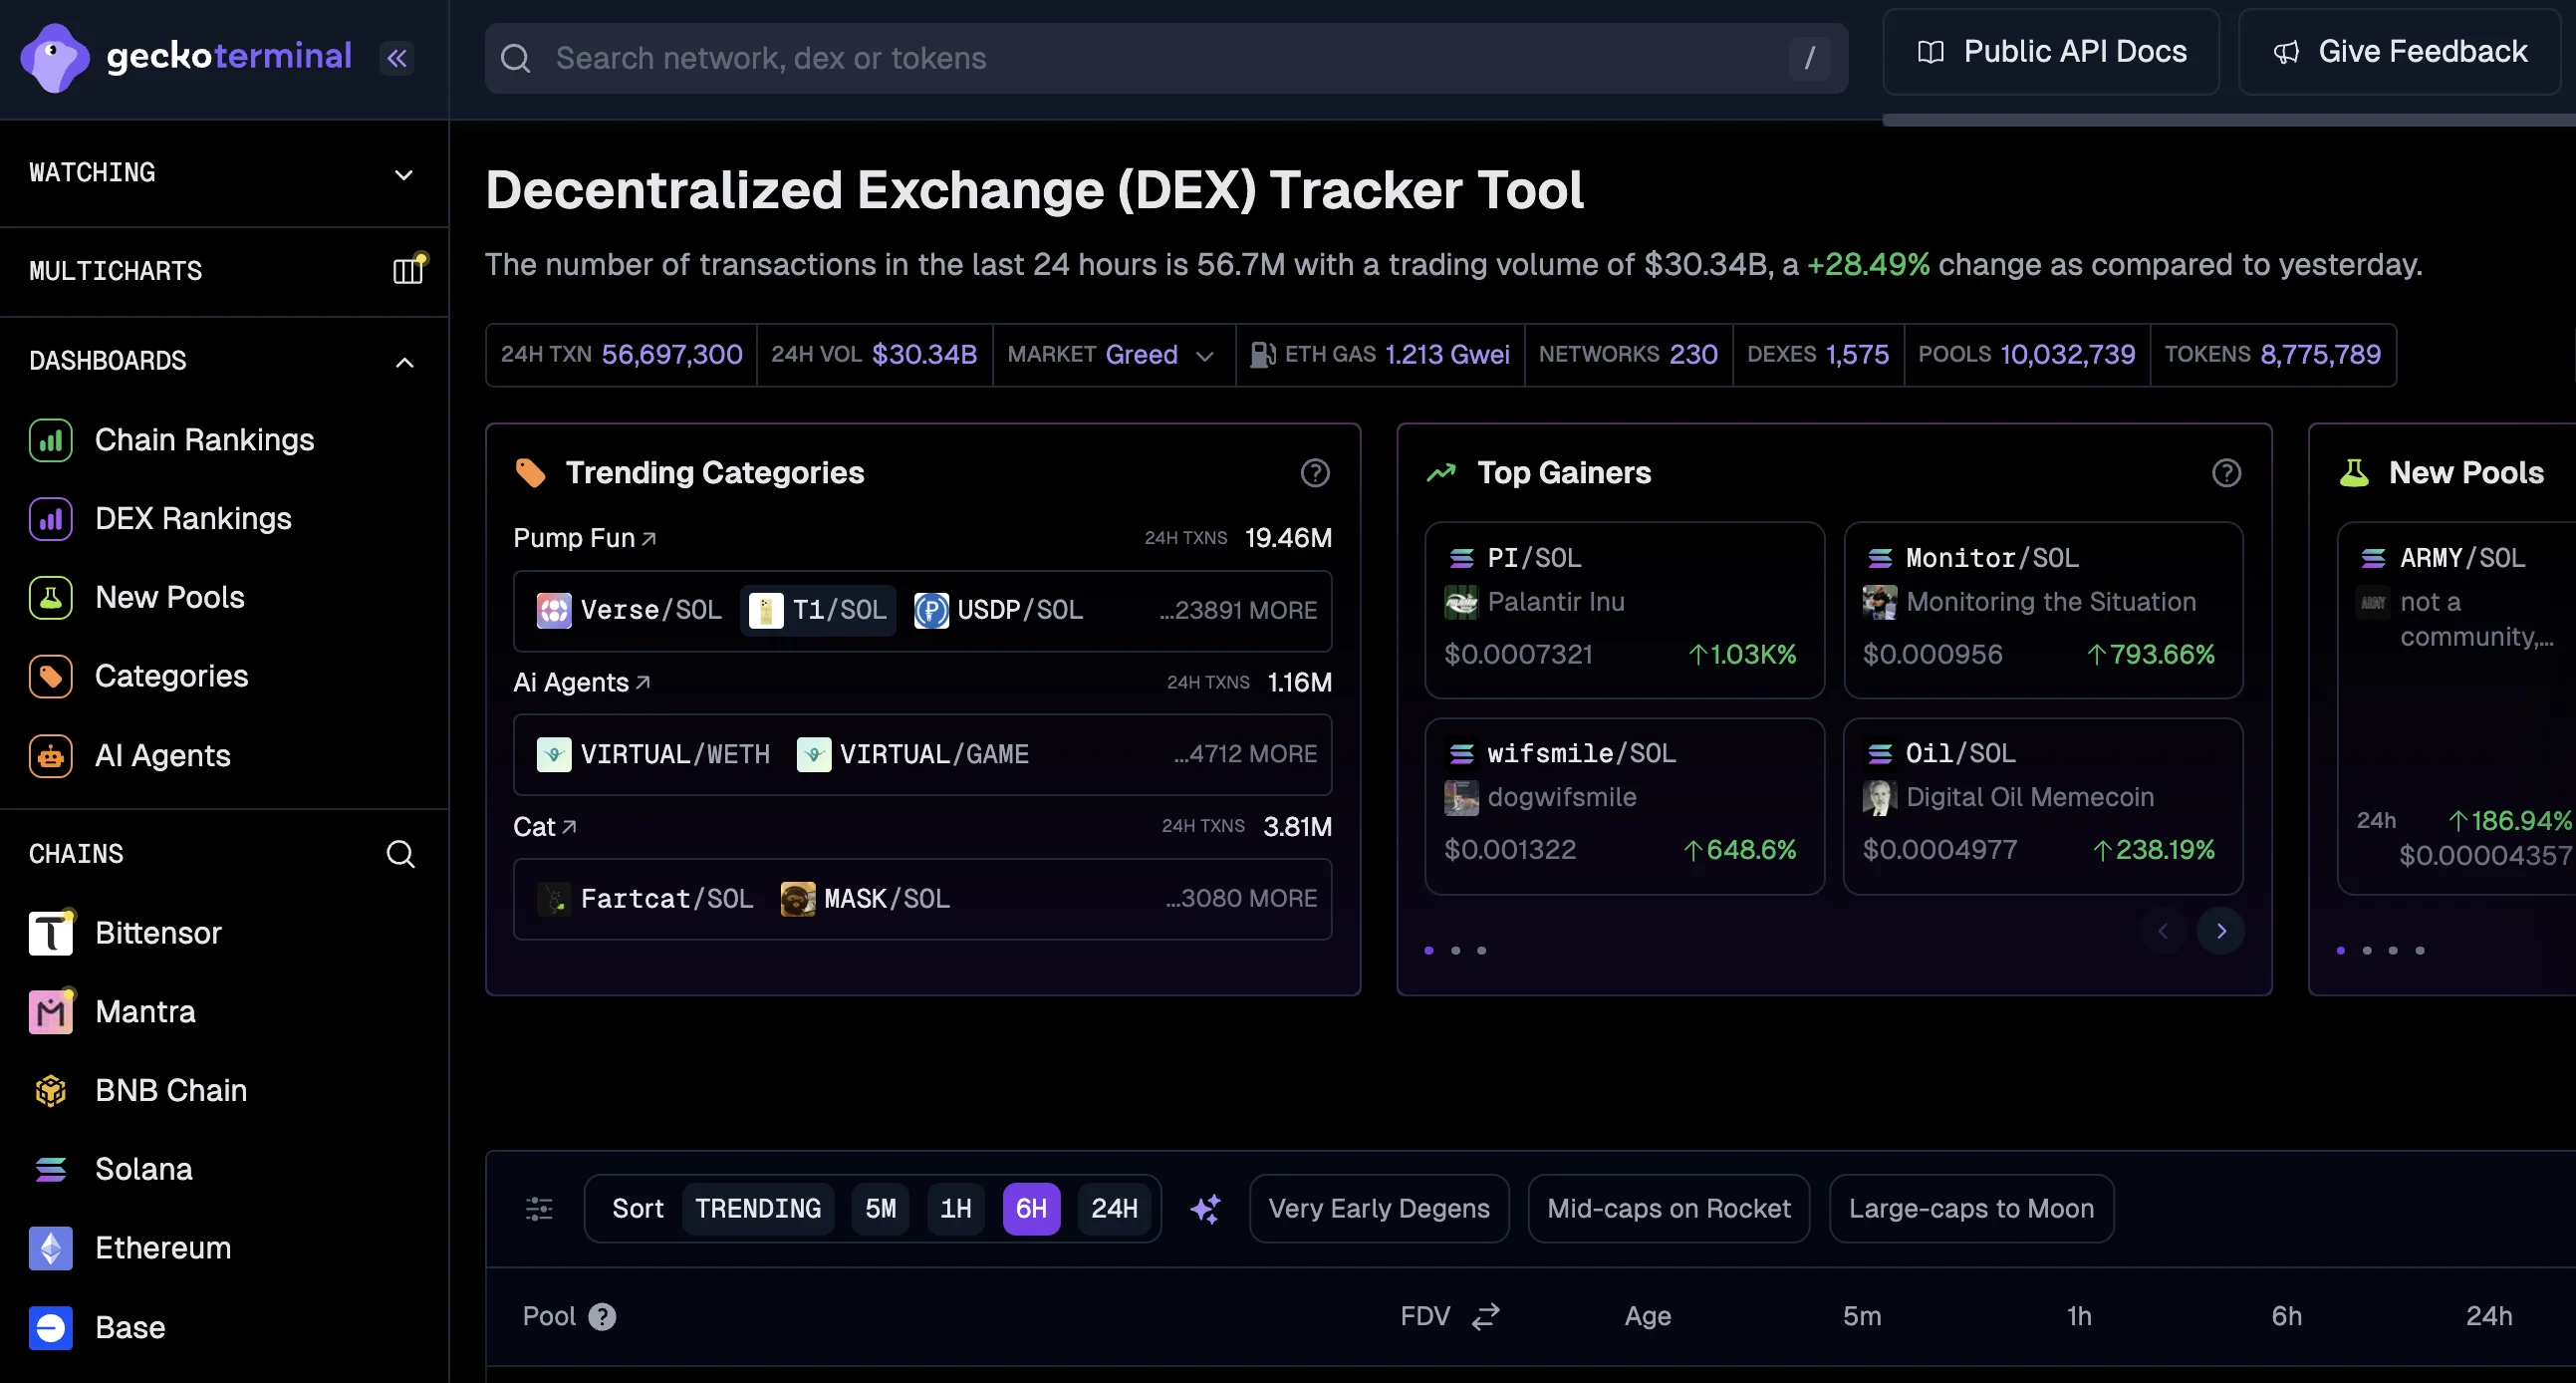Jump to second Top Gainers page dot
The width and height of the screenshot is (2576, 1383).
(1456, 951)
